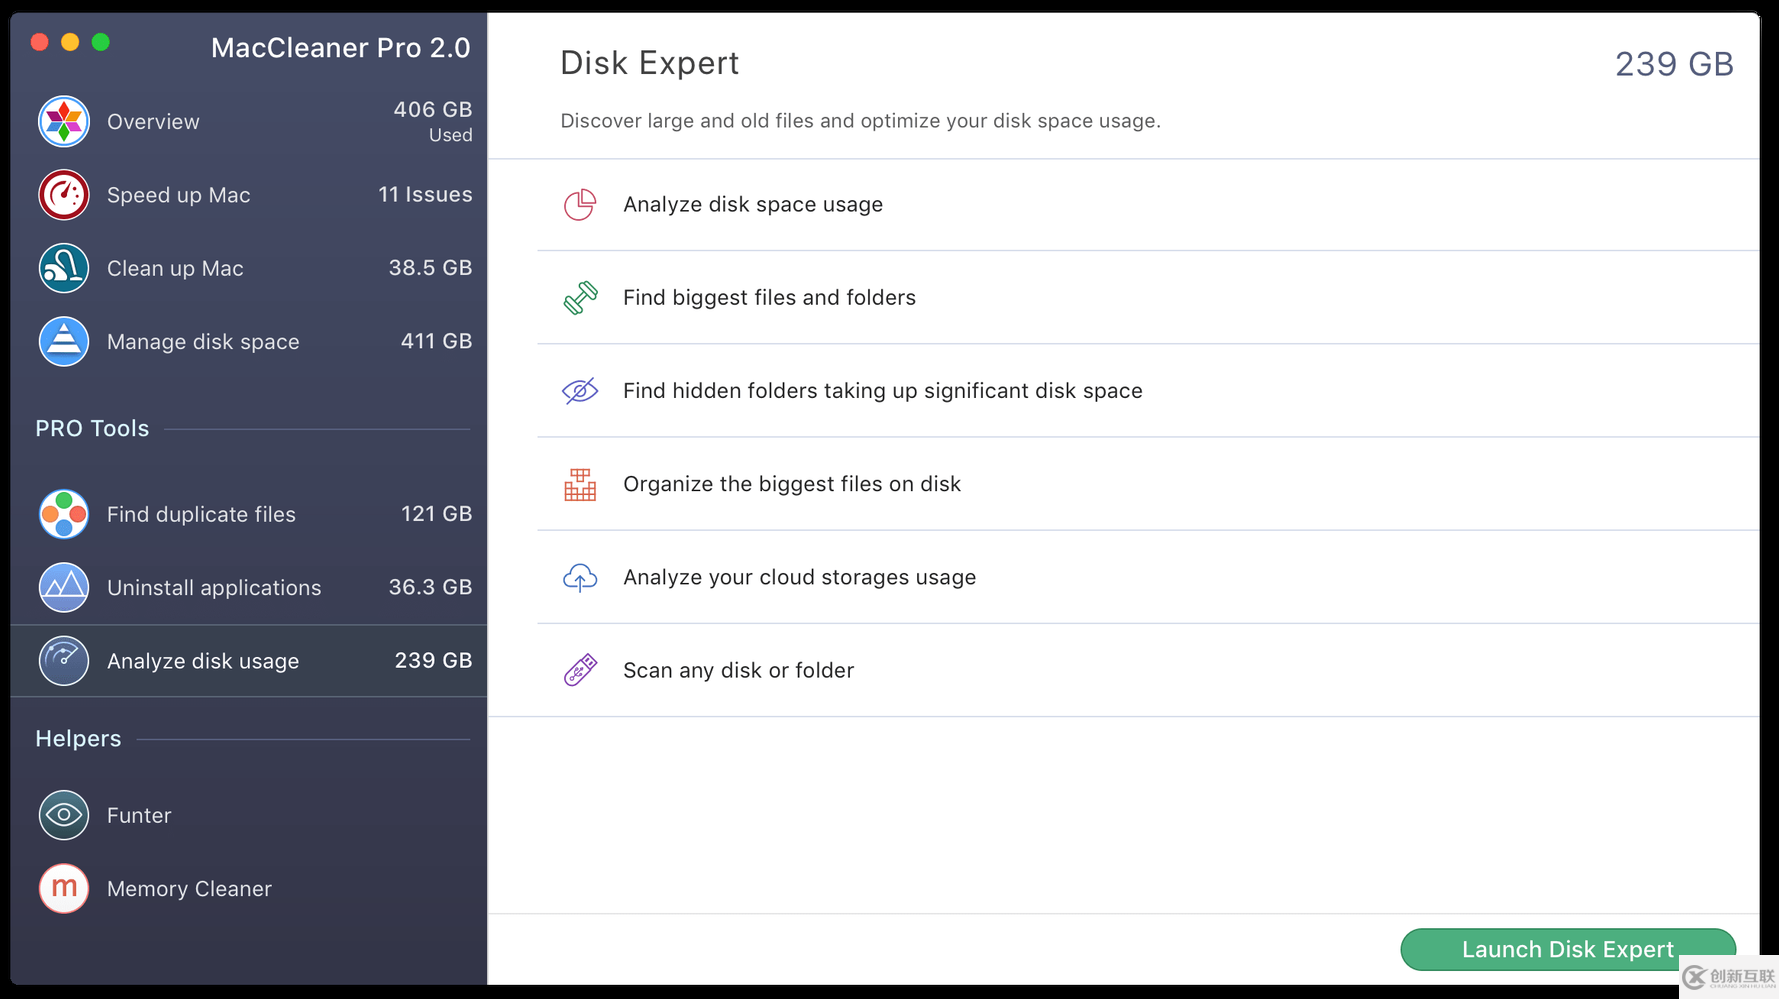Click the 'Helpers' section label
This screenshot has height=999, width=1779.
[x=78, y=738]
